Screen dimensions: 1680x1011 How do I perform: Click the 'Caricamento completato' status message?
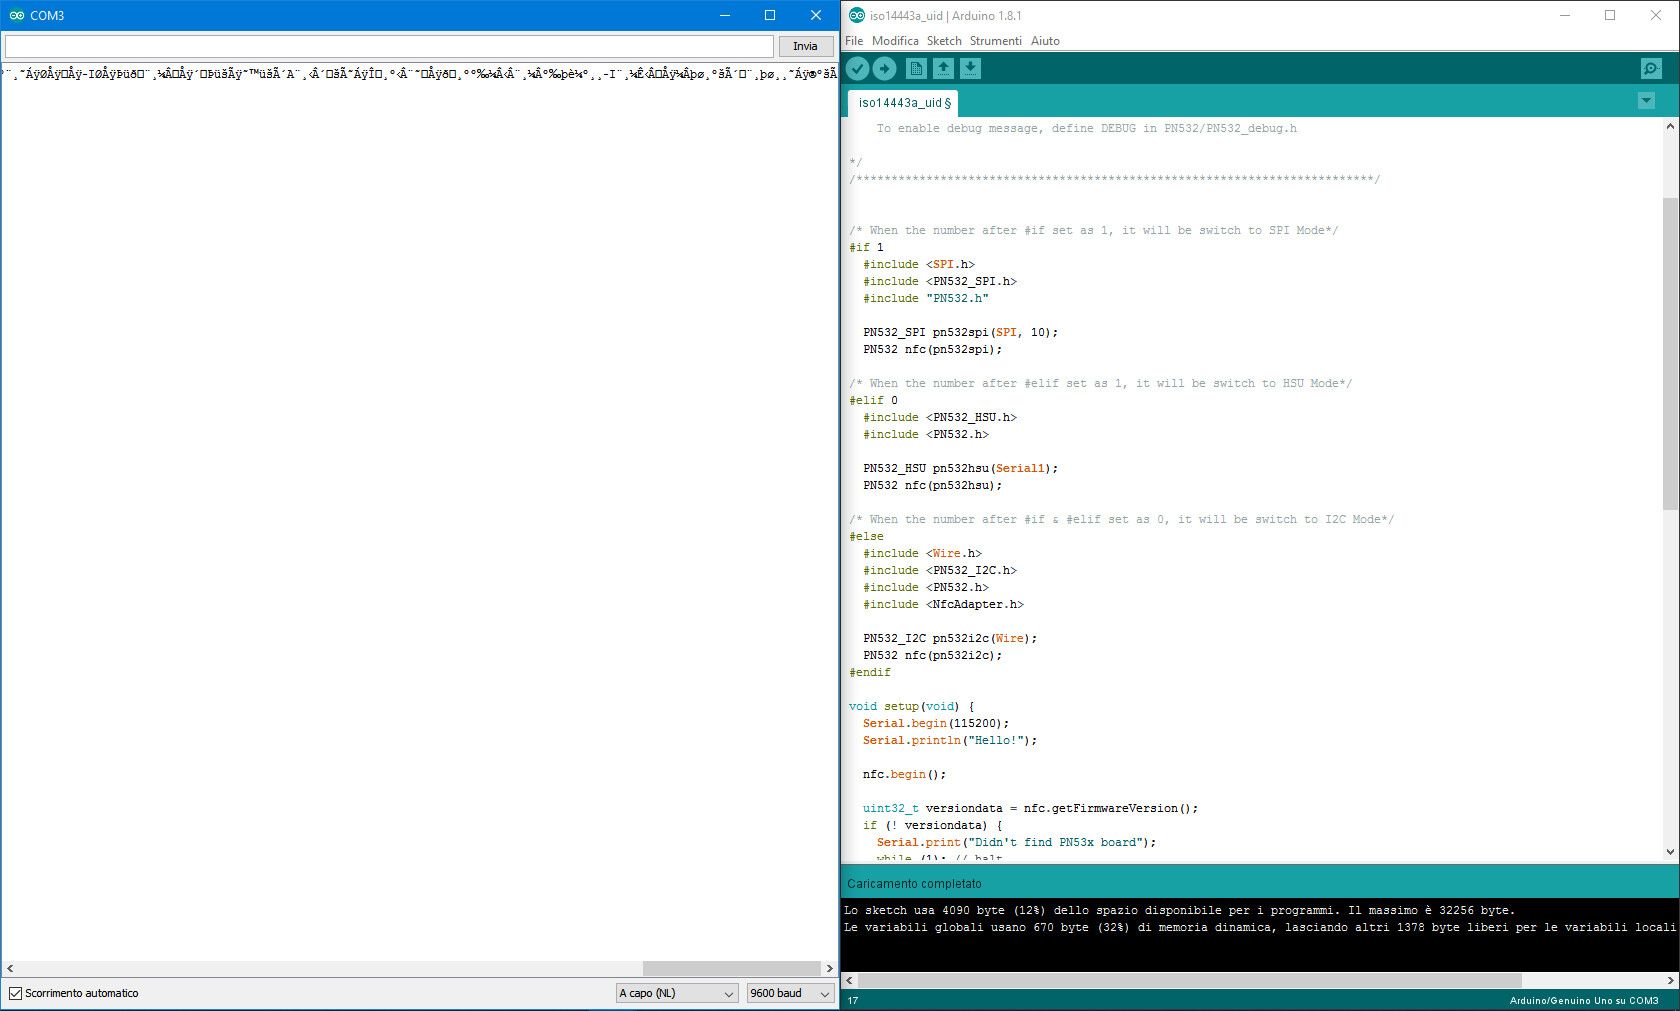point(914,884)
